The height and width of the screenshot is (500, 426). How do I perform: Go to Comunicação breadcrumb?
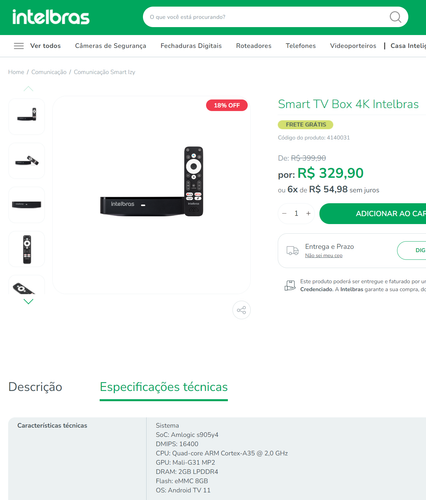coord(49,72)
